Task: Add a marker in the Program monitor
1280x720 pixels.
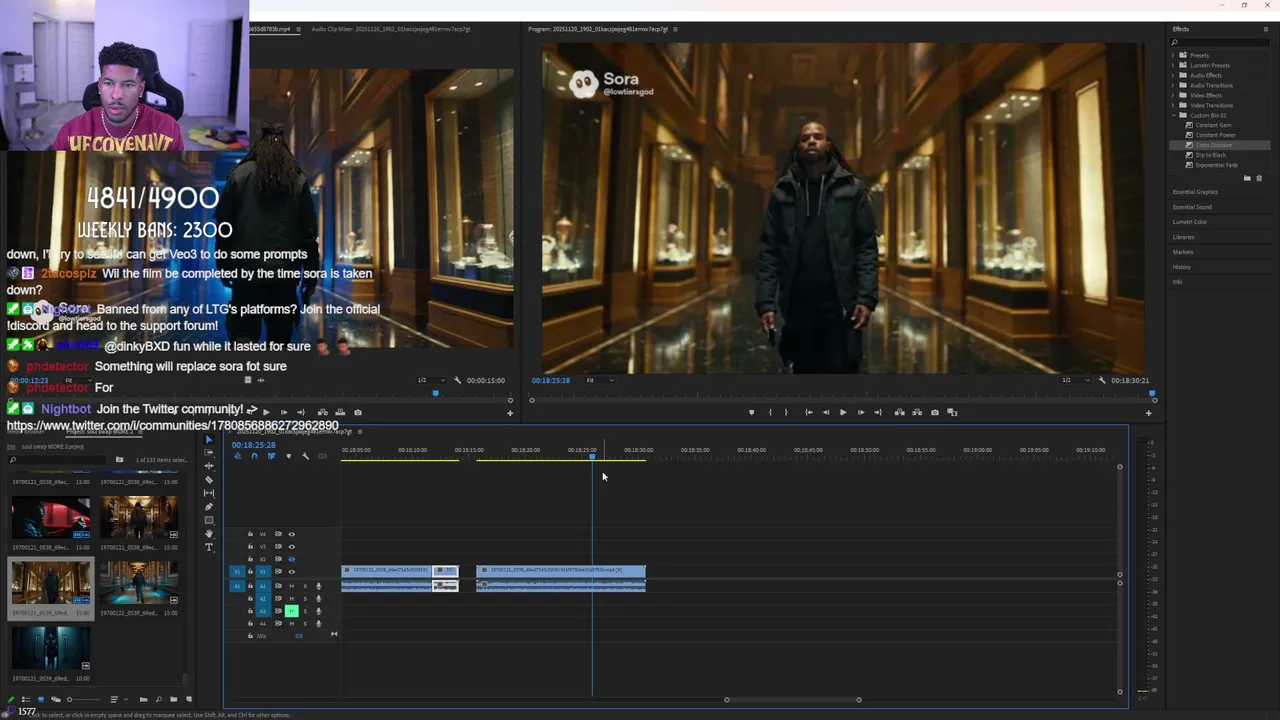Action: 751,412
